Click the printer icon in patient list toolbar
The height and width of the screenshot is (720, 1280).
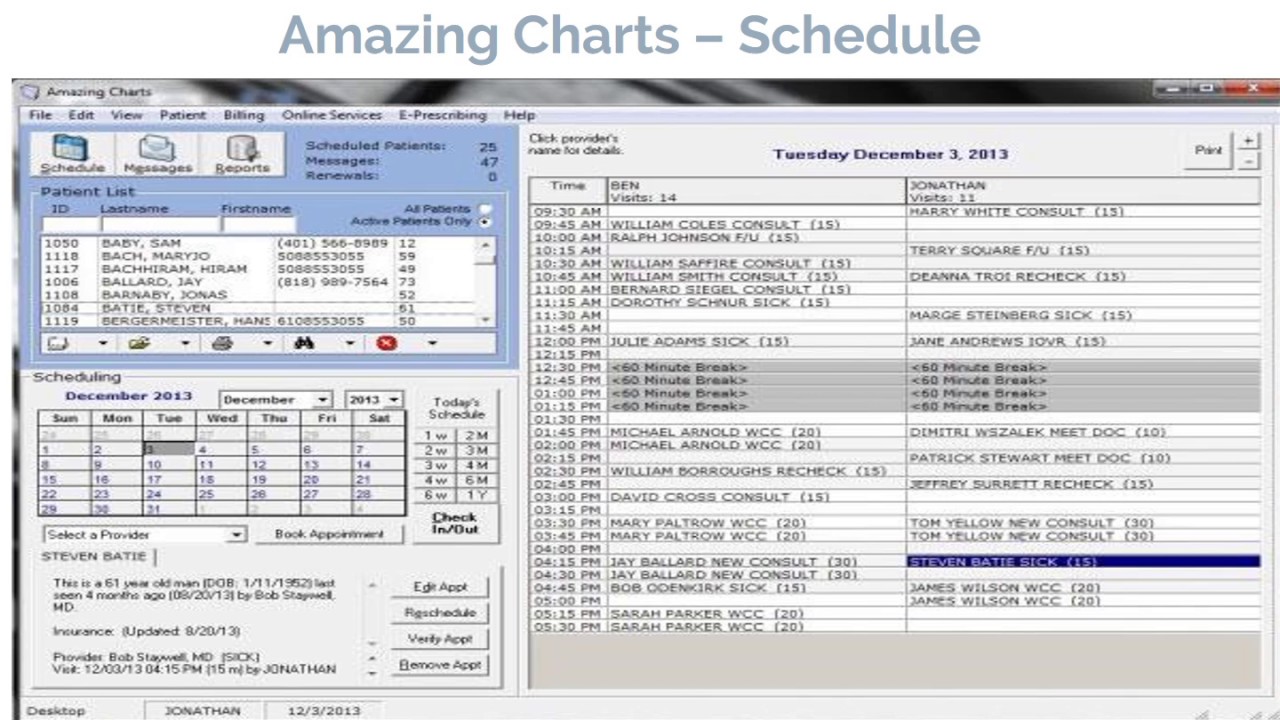click(222, 343)
